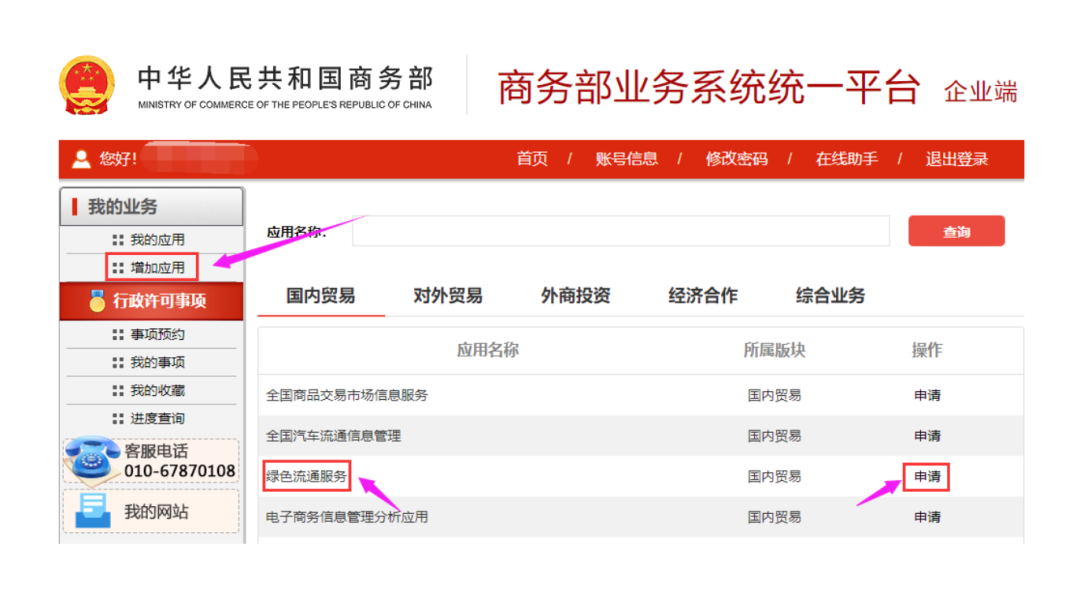The width and height of the screenshot is (1080, 595).
Task: Open 我的应用 in sidebar
Action: click(158, 240)
